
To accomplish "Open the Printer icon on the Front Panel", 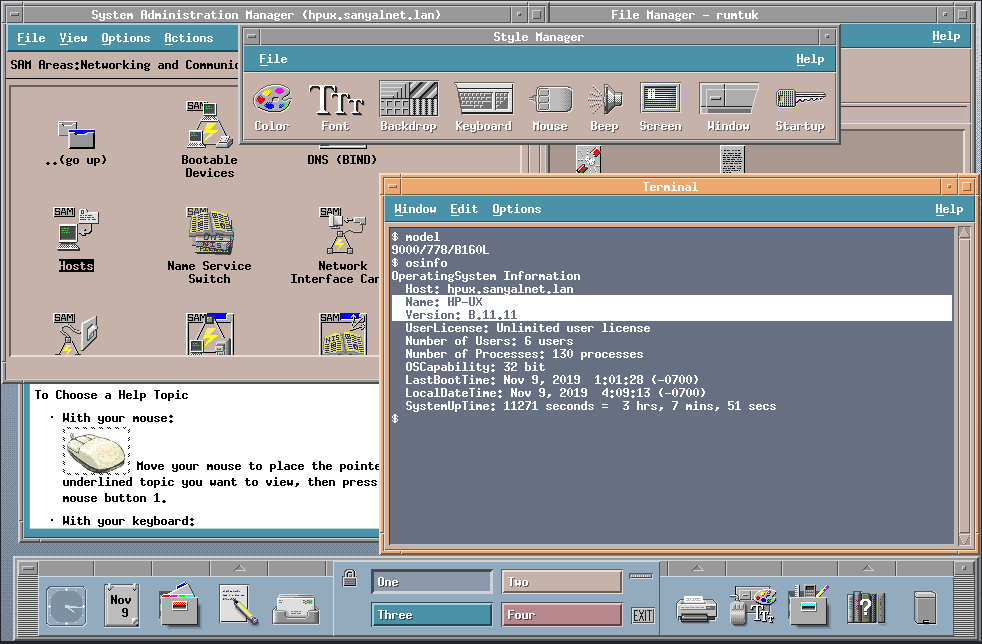I will click(695, 608).
